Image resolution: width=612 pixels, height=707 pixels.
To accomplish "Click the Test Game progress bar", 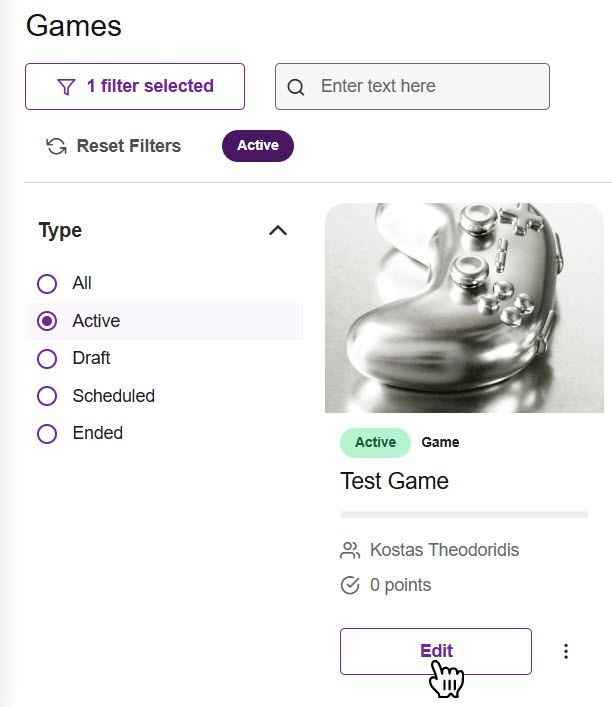I will [464, 514].
